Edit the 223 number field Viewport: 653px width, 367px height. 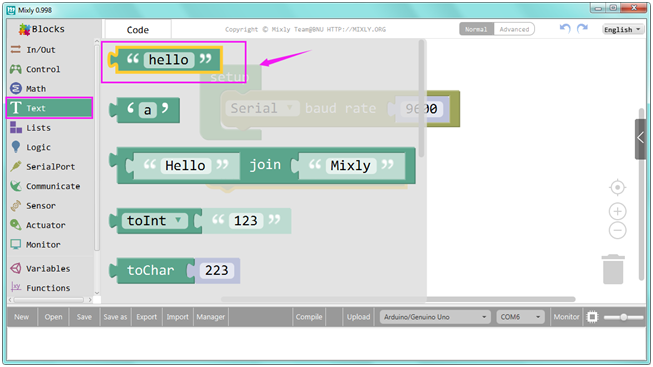[x=217, y=271]
